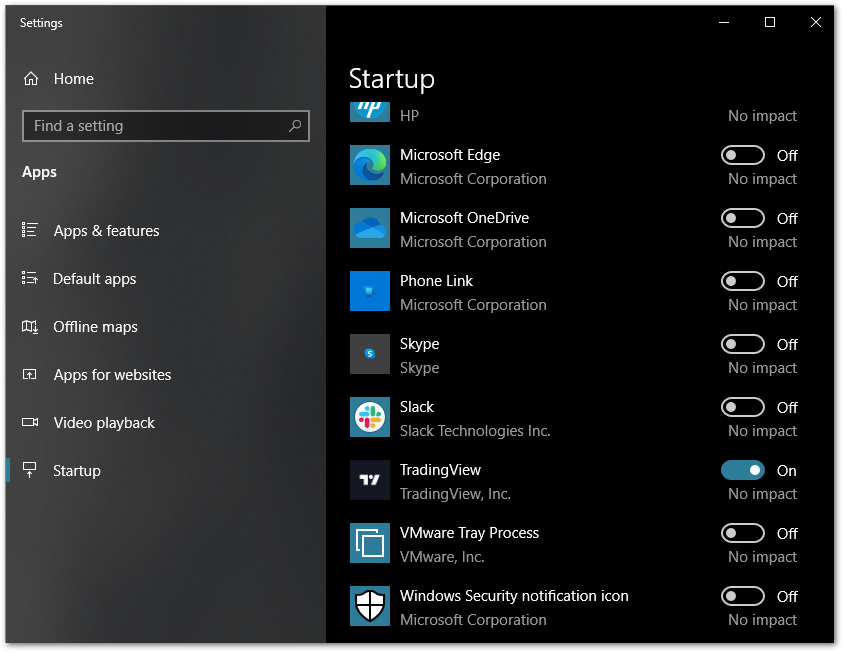
Task: Click the Home house icon
Action: (x=31, y=79)
